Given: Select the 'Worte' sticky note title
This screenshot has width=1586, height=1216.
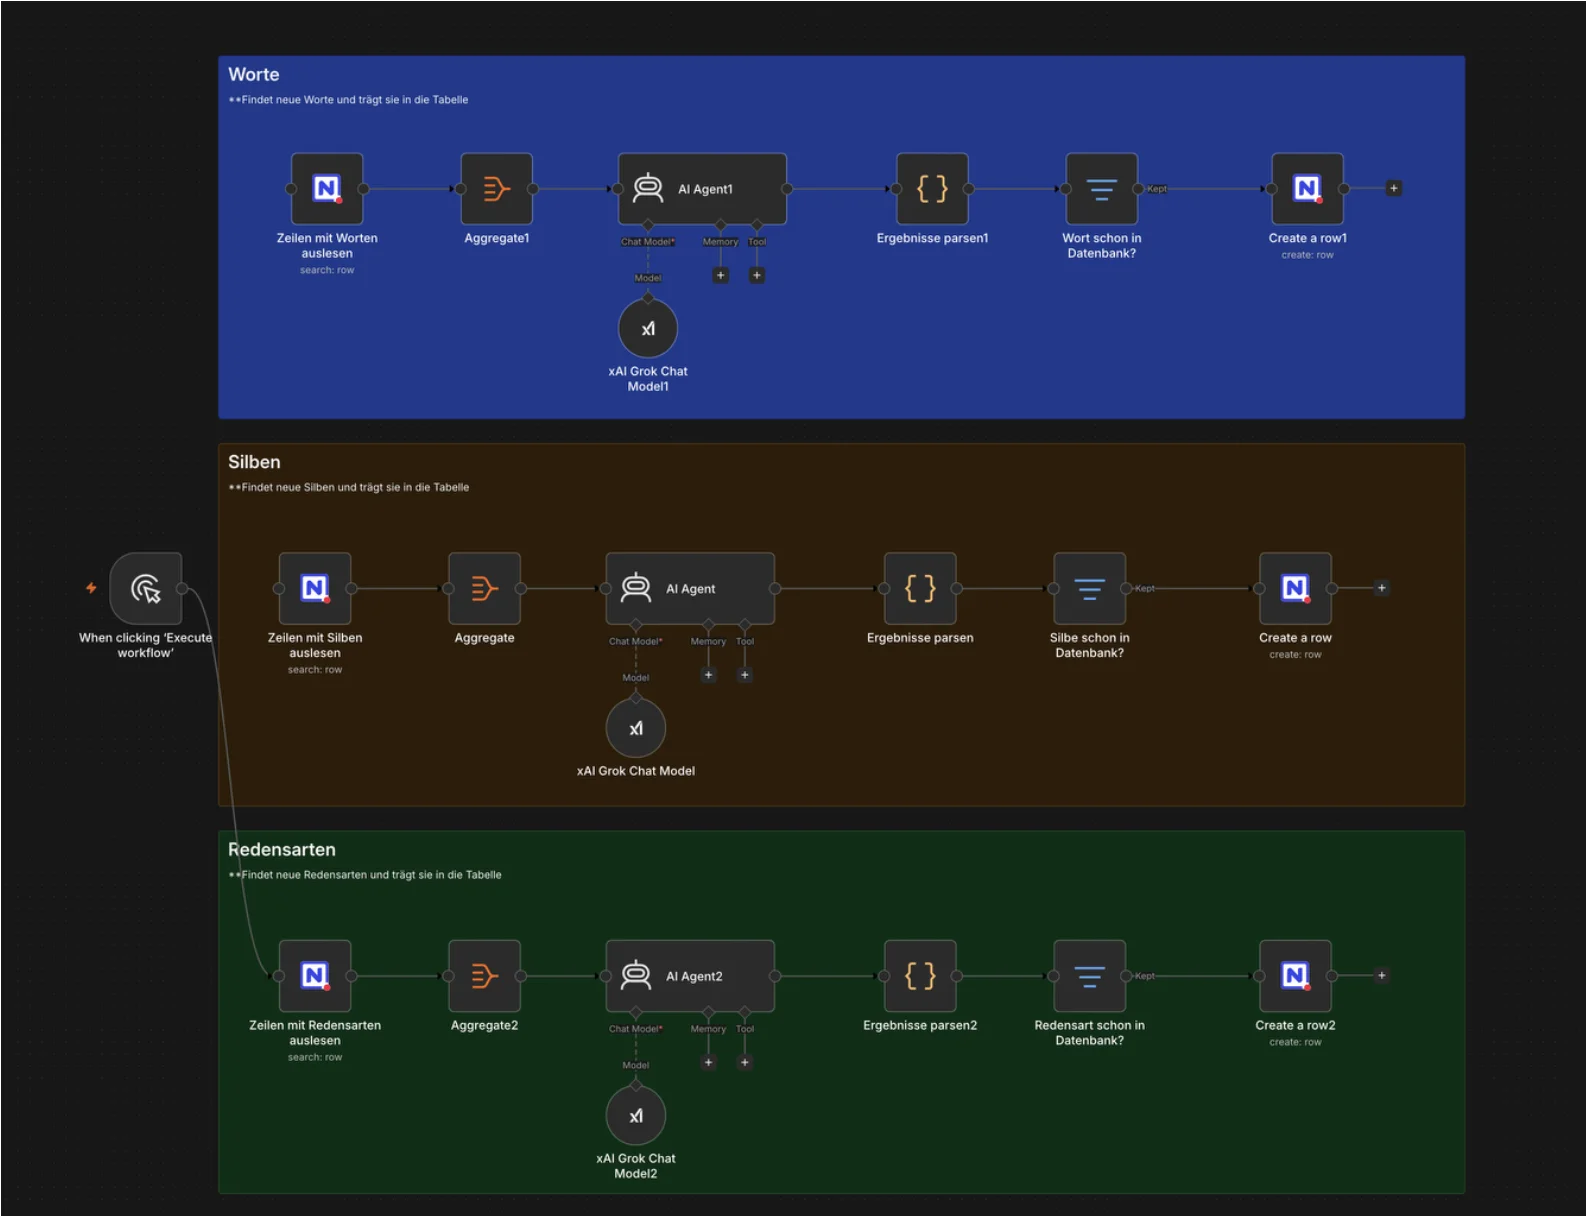Looking at the screenshot, I should (x=254, y=74).
